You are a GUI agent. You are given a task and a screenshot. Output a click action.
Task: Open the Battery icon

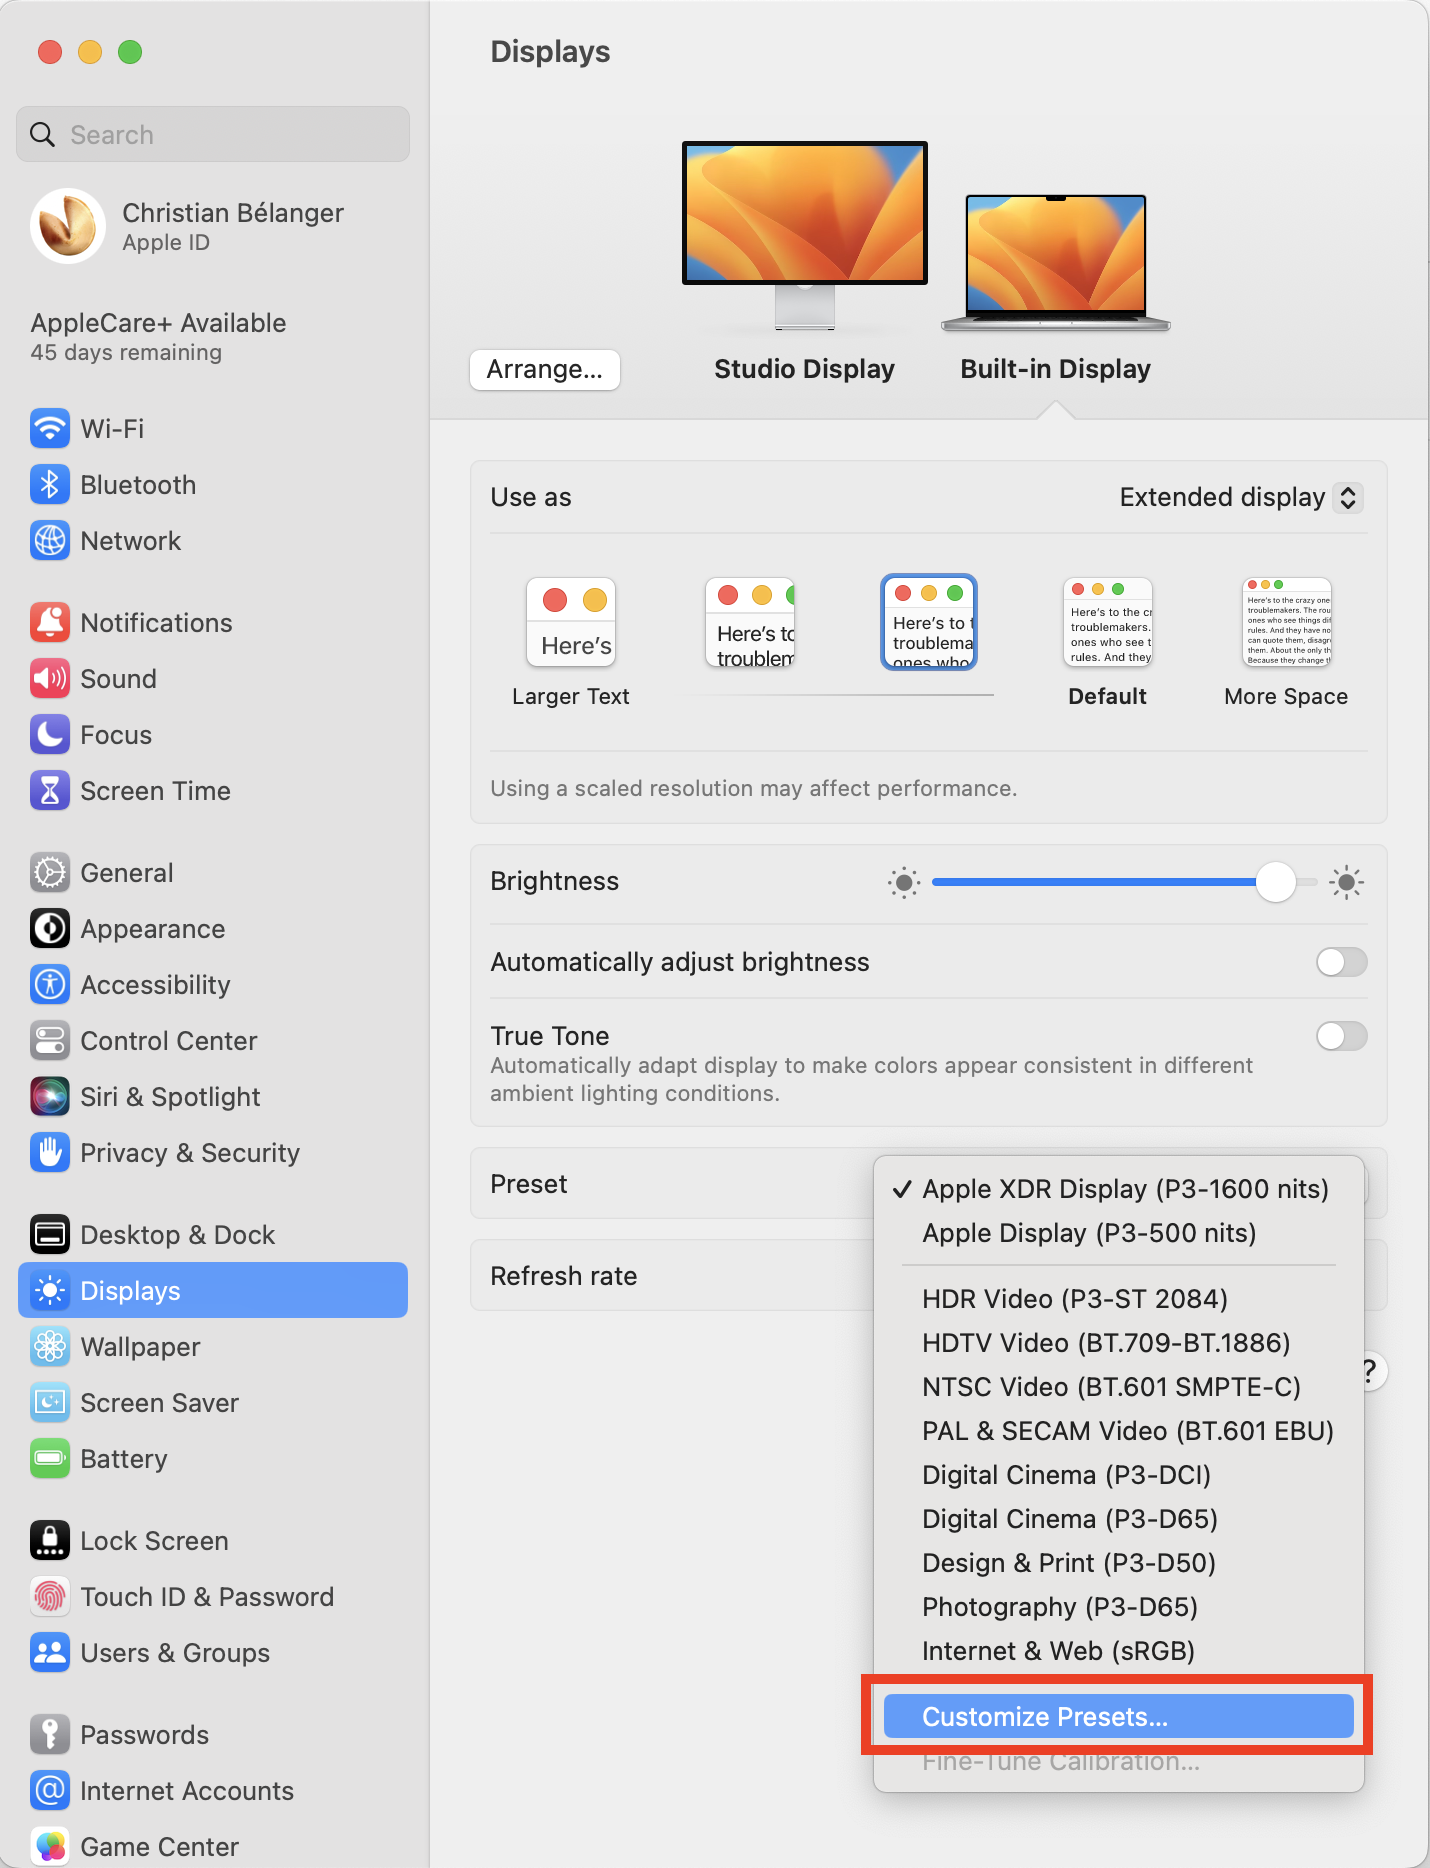[50, 1459]
